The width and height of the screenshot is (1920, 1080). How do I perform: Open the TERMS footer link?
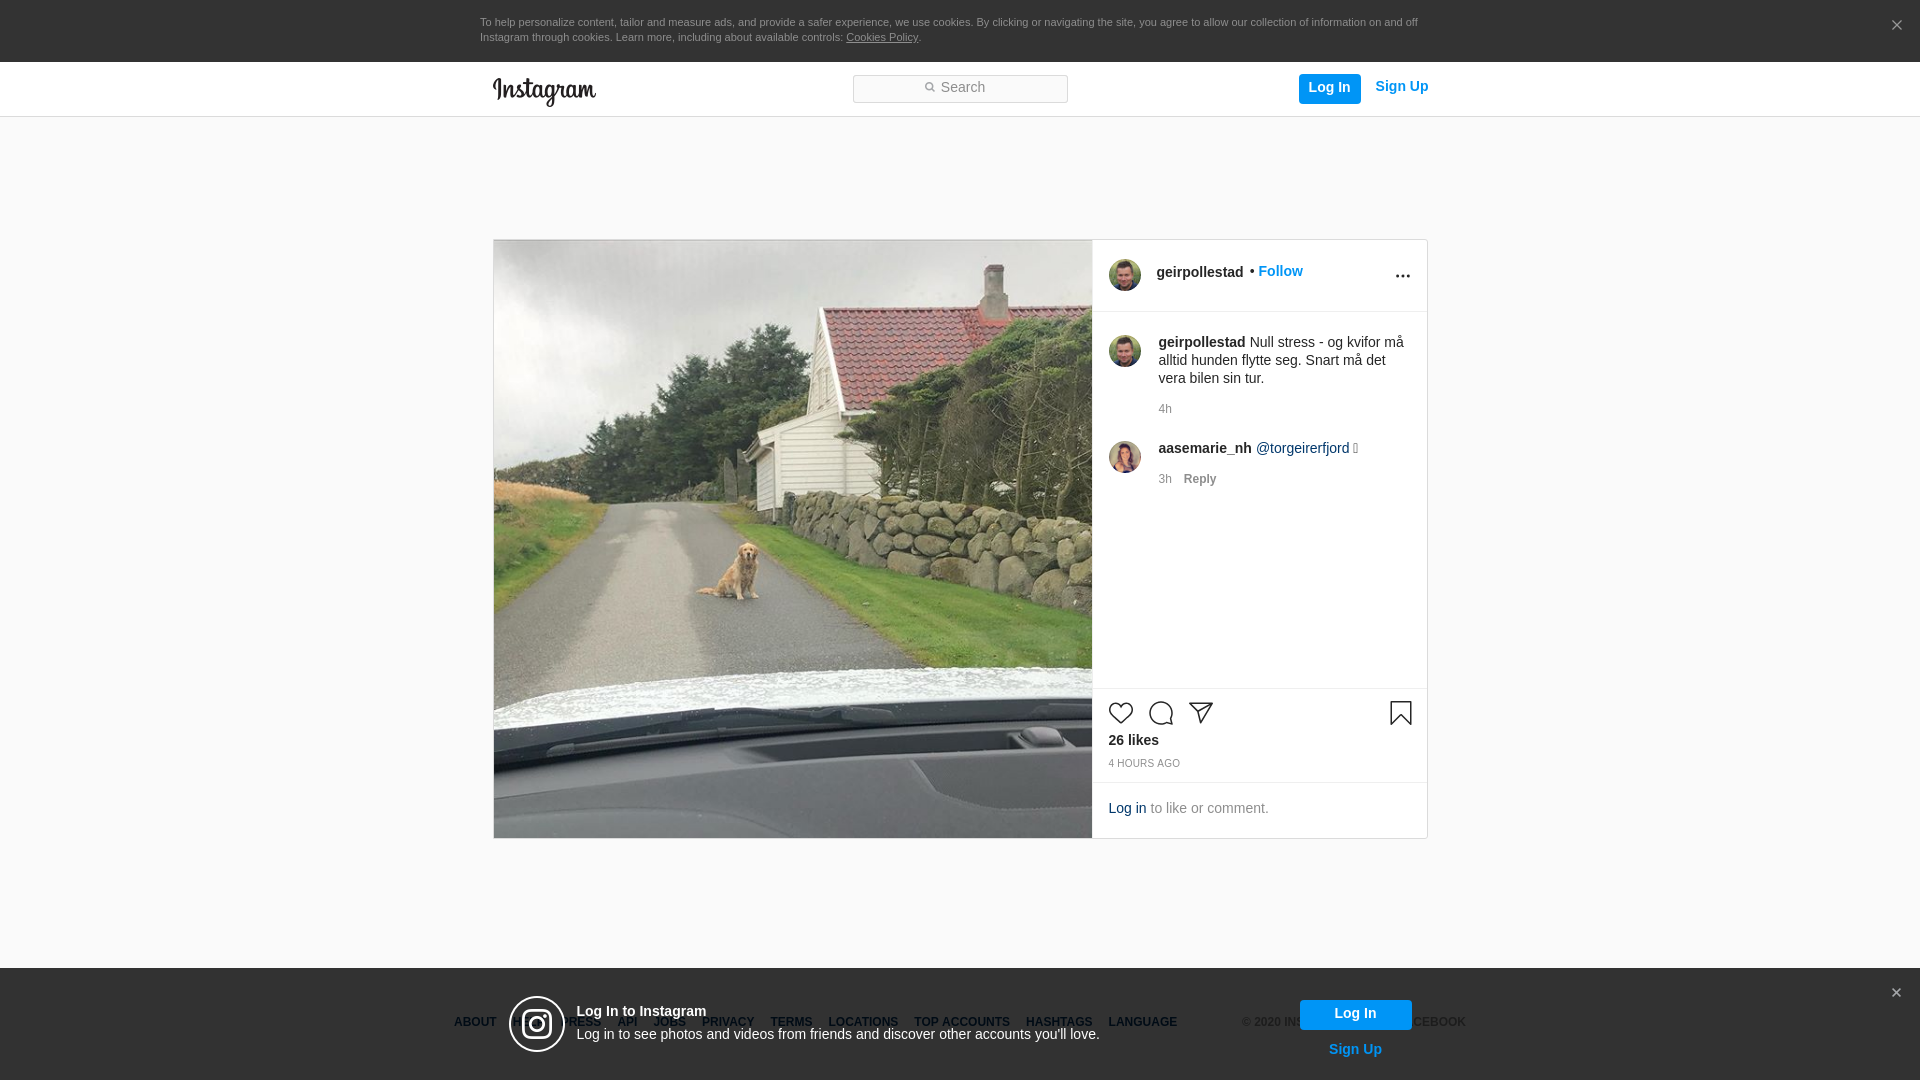pyautogui.click(x=791, y=1022)
